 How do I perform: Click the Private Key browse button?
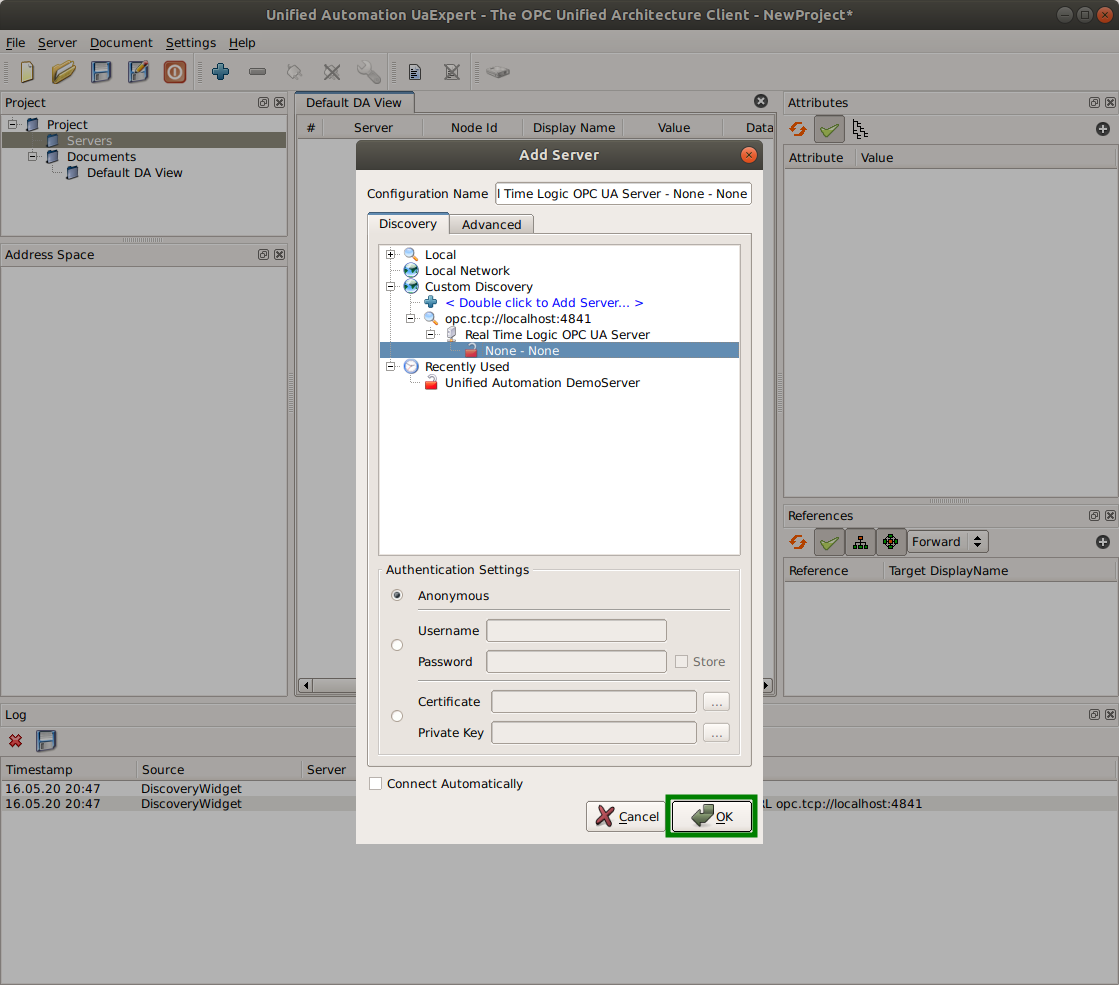click(x=716, y=732)
